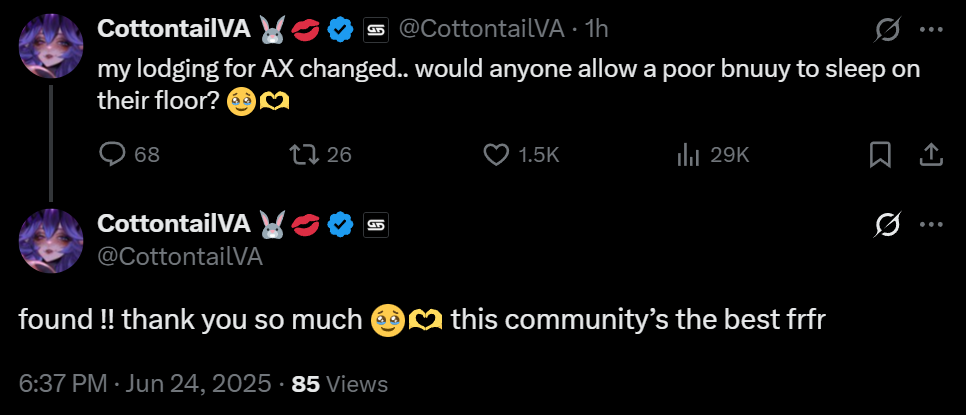Like the first tweet with 1.5K likes
The height and width of the screenshot is (415, 966).
tap(497, 154)
